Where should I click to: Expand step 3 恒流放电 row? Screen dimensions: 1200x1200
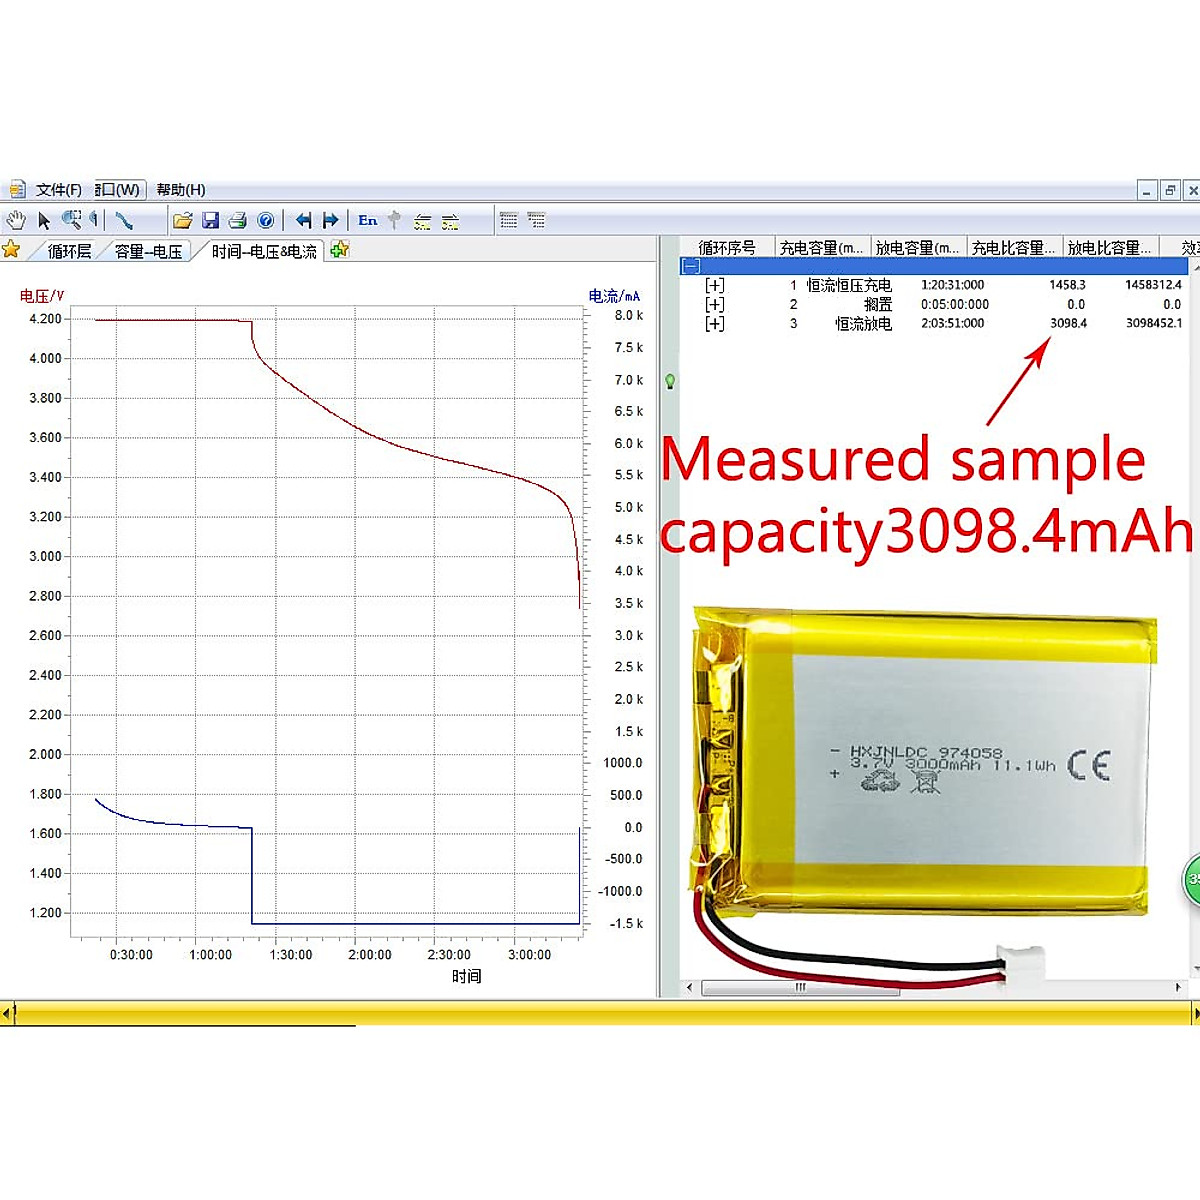(x=714, y=323)
